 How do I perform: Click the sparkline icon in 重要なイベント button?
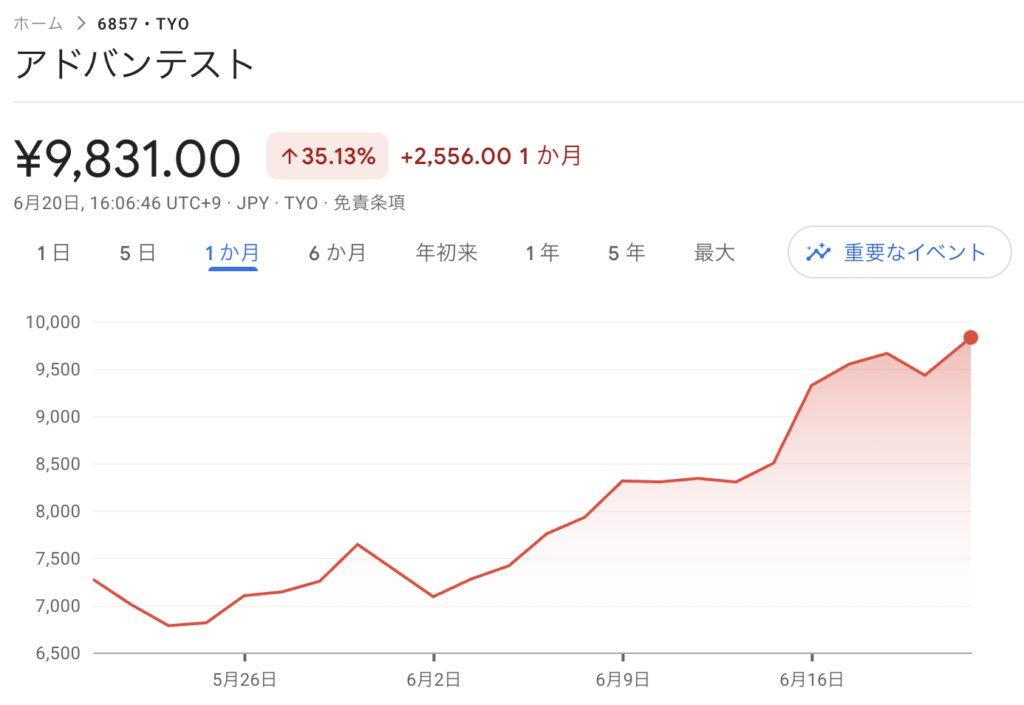[x=818, y=252]
